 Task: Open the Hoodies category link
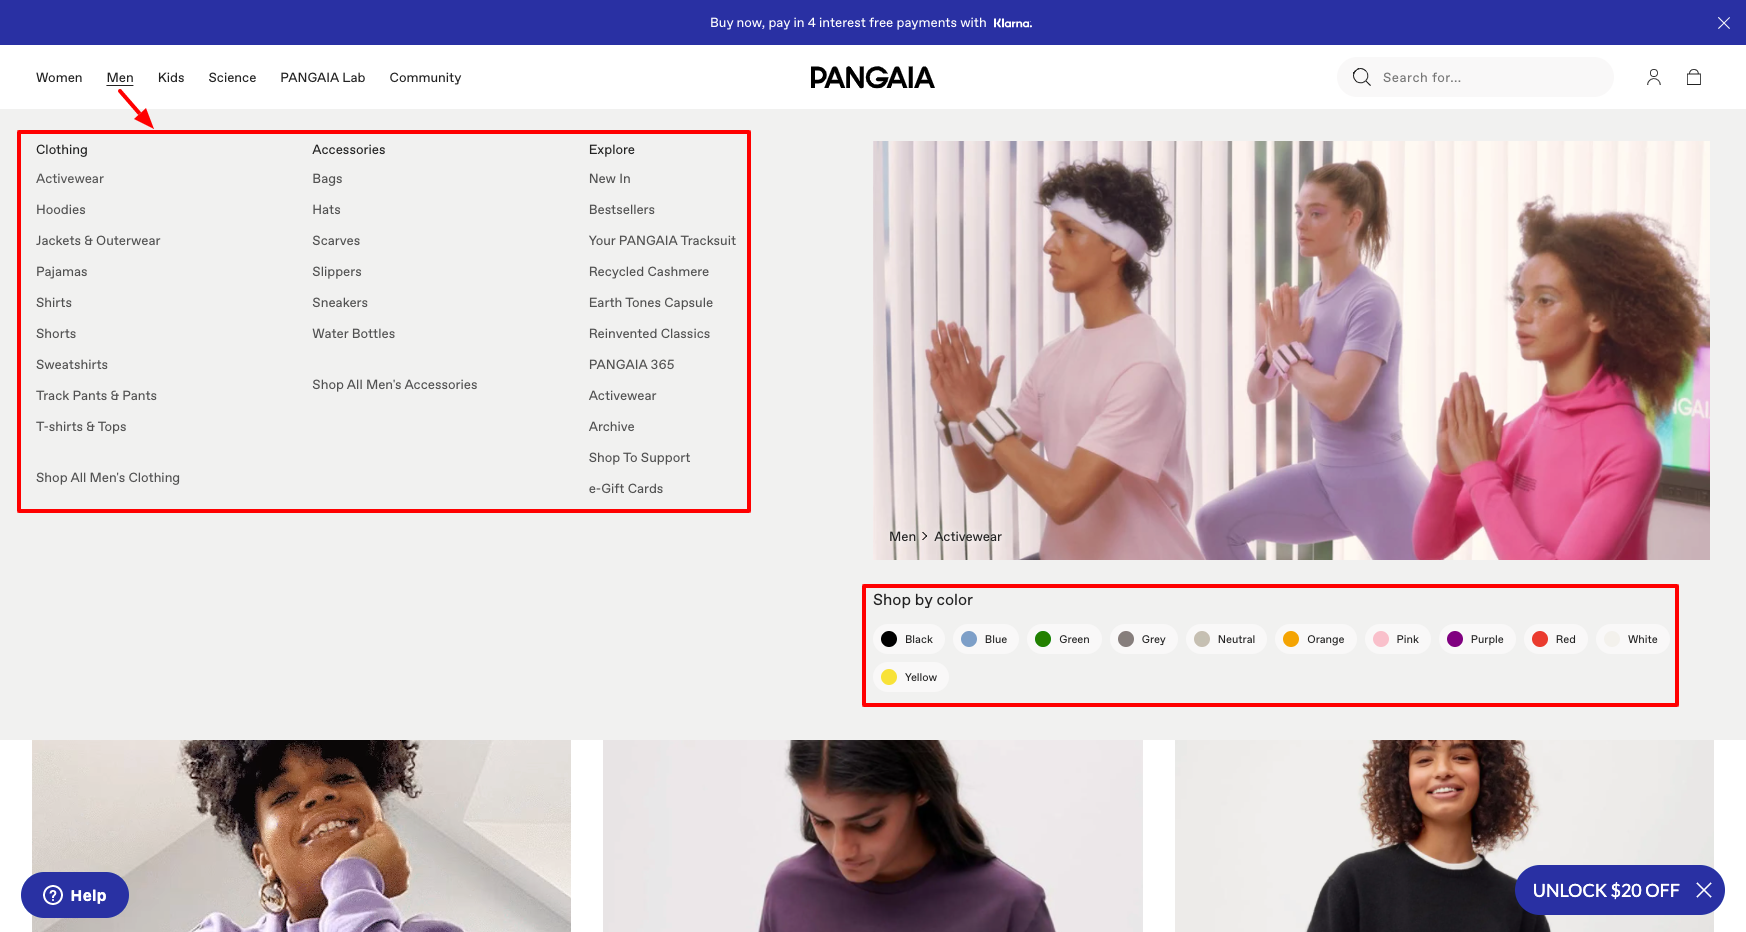60,209
